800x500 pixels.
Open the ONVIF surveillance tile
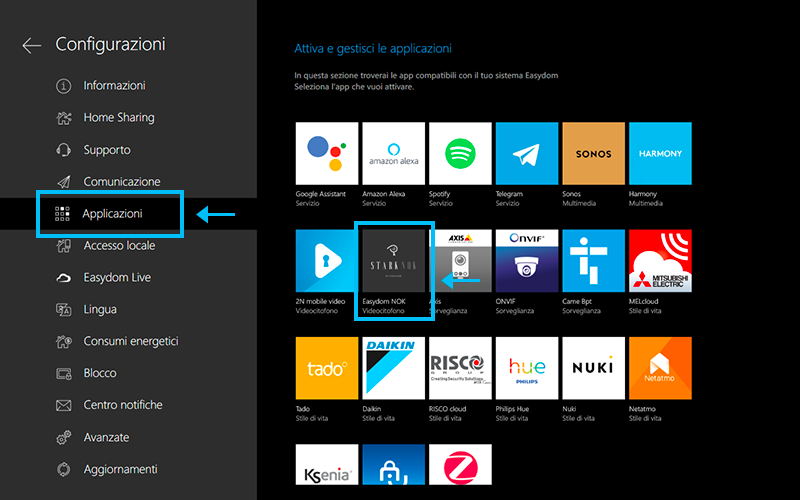coord(527,261)
